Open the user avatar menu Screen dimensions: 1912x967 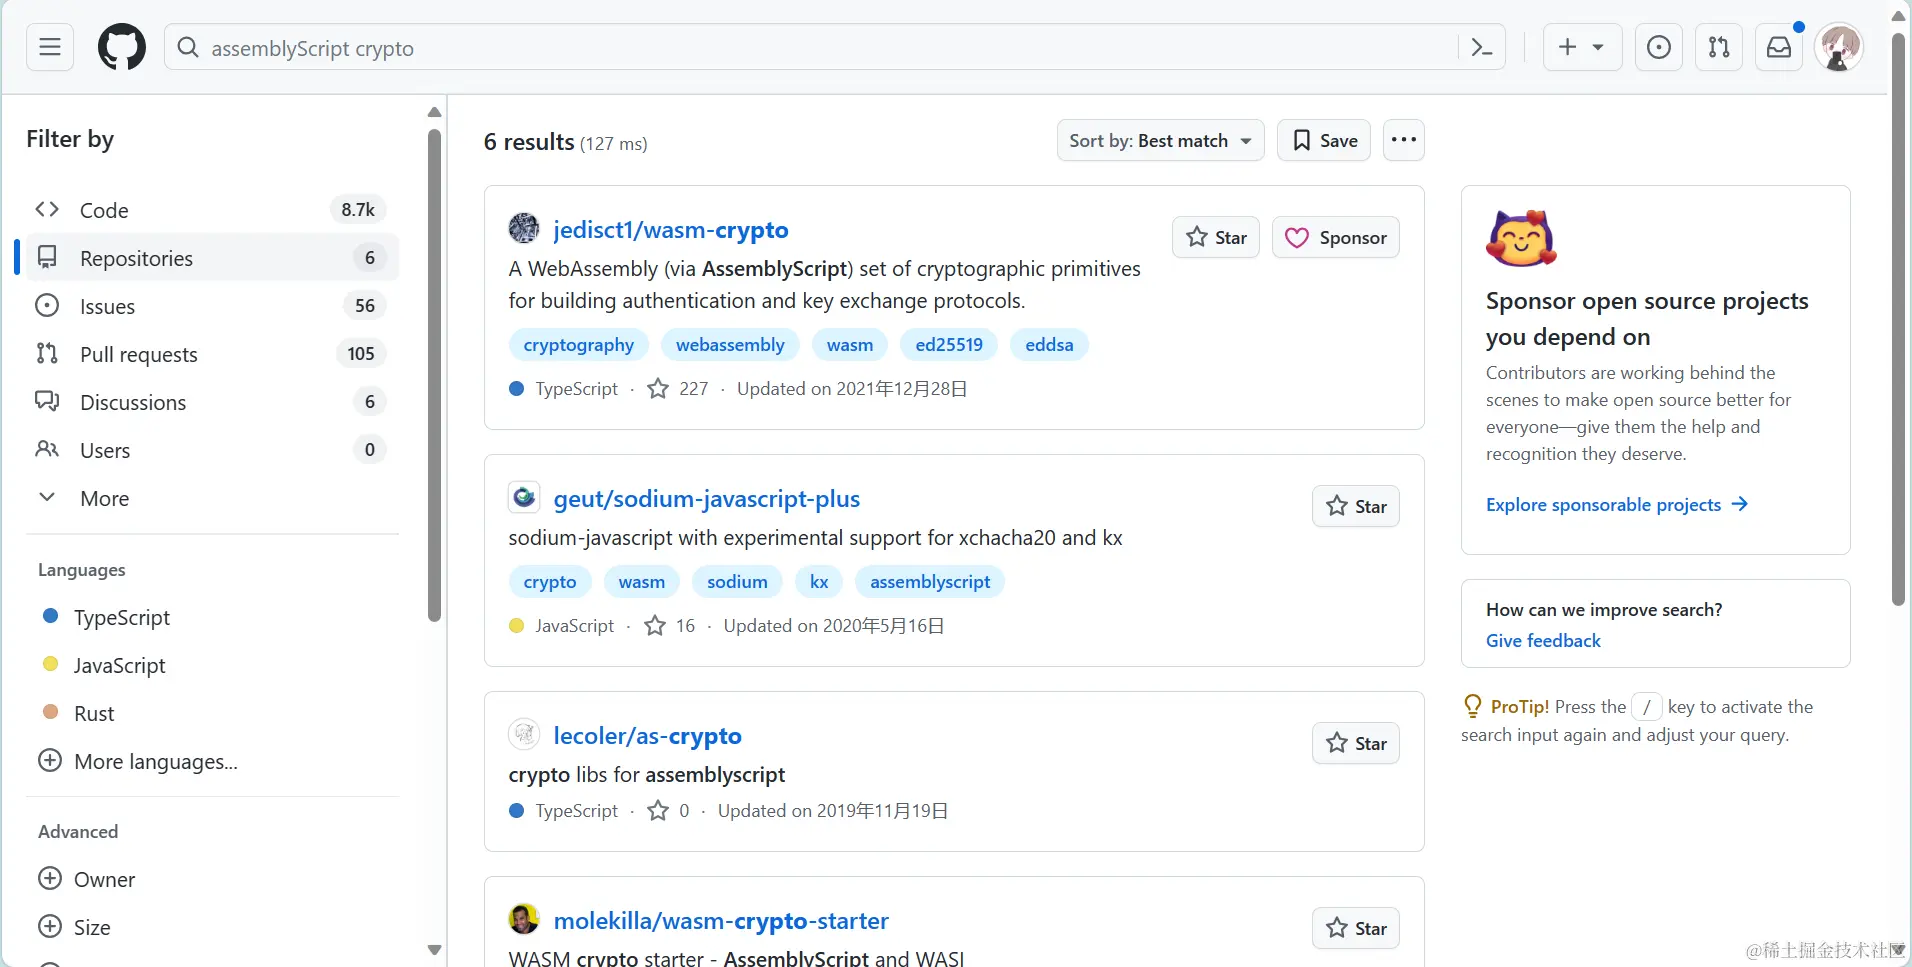pyautogui.click(x=1839, y=47)
